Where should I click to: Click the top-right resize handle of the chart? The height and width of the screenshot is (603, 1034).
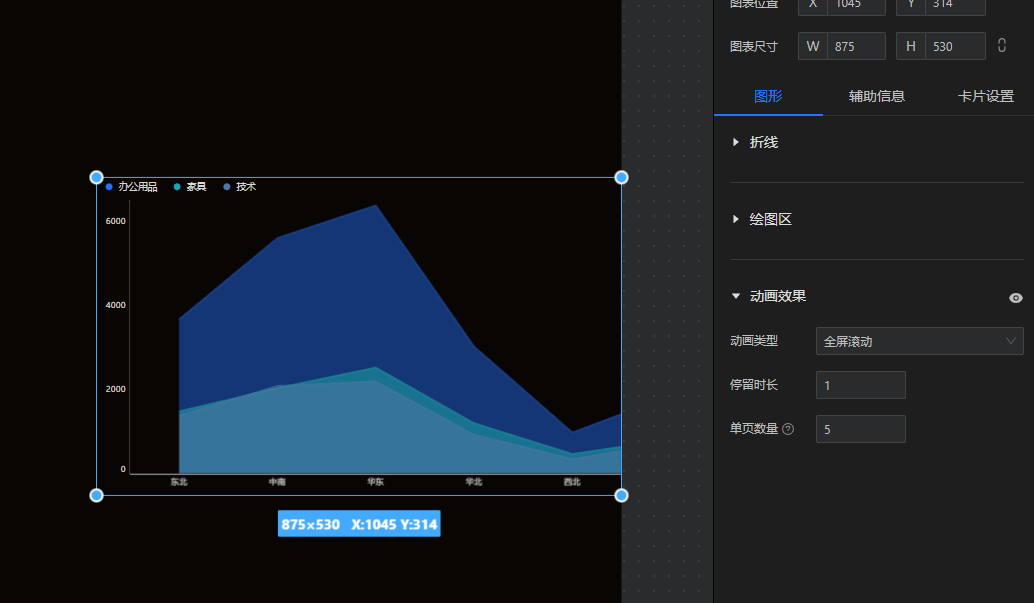point(621,178)
